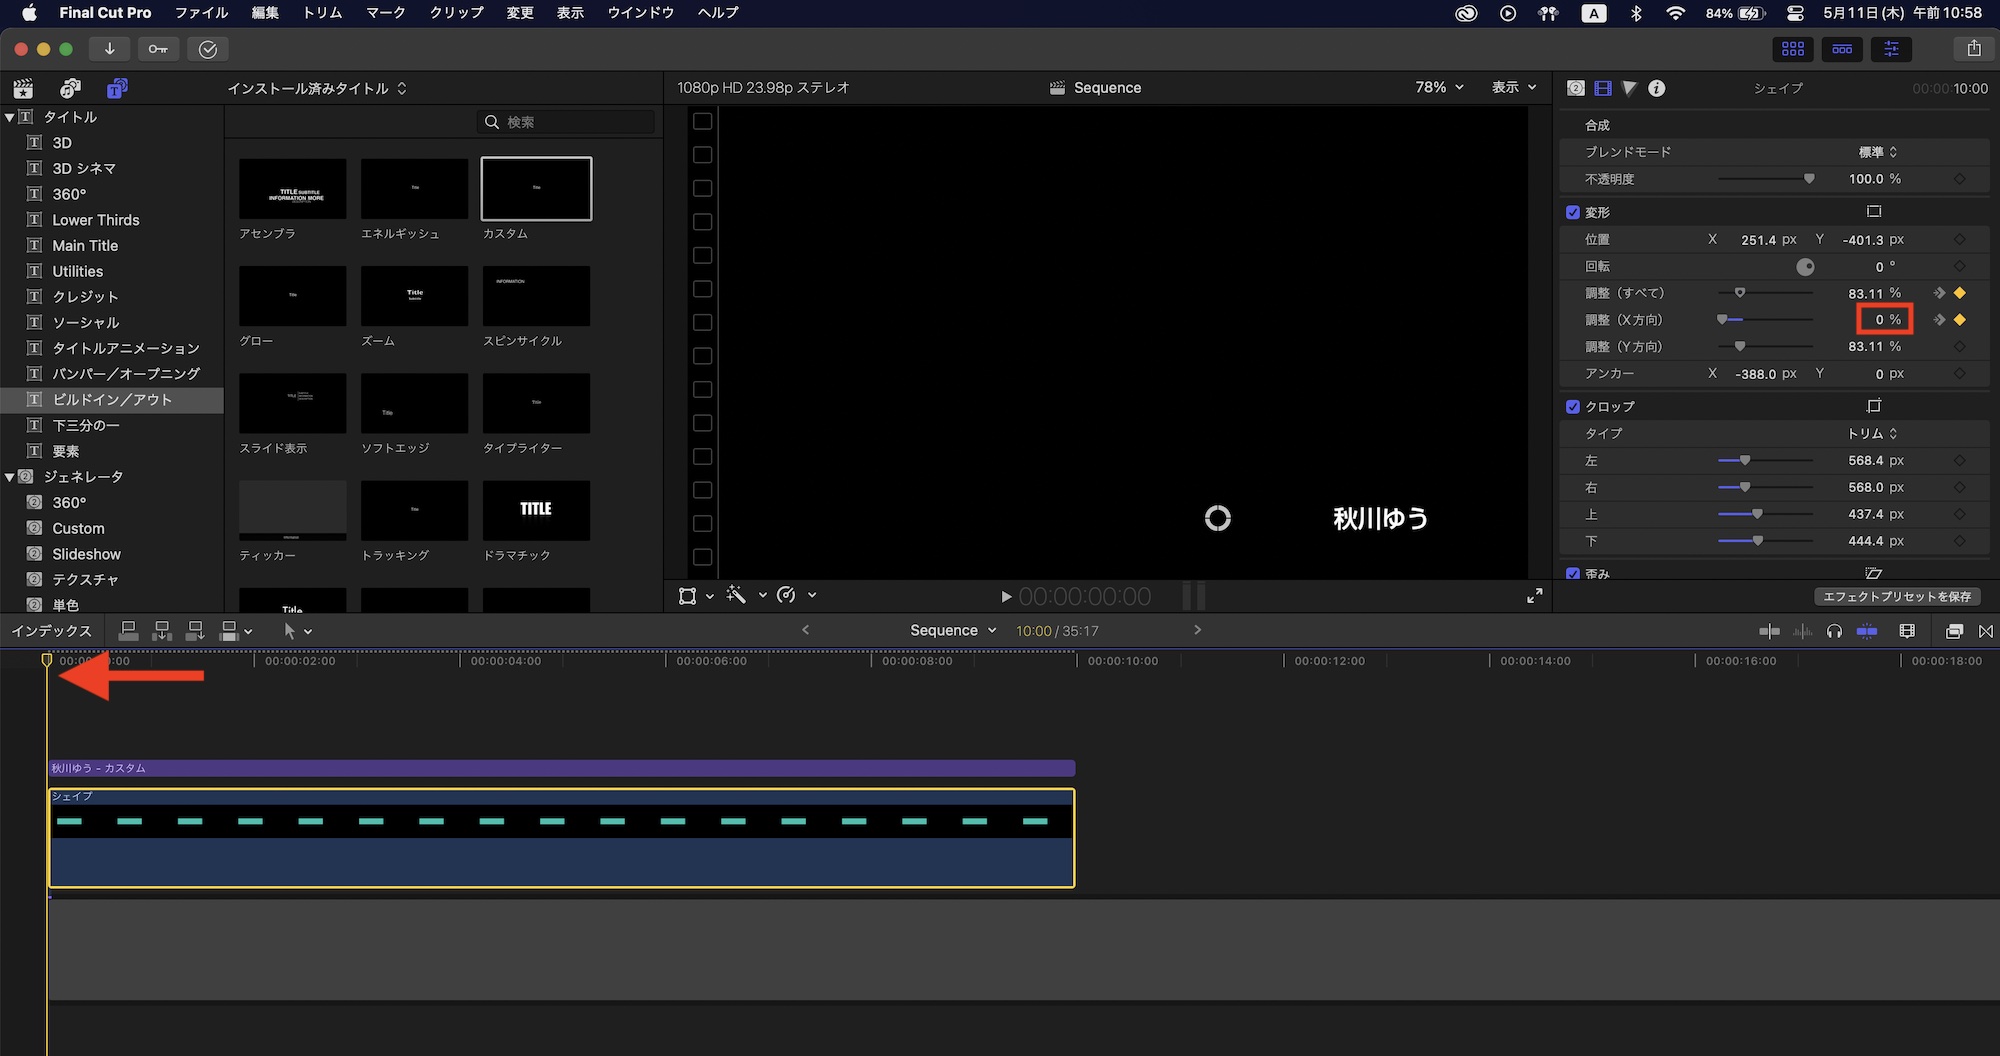Click the fullscreen viewer arrows icon

tap(1534, 596)
